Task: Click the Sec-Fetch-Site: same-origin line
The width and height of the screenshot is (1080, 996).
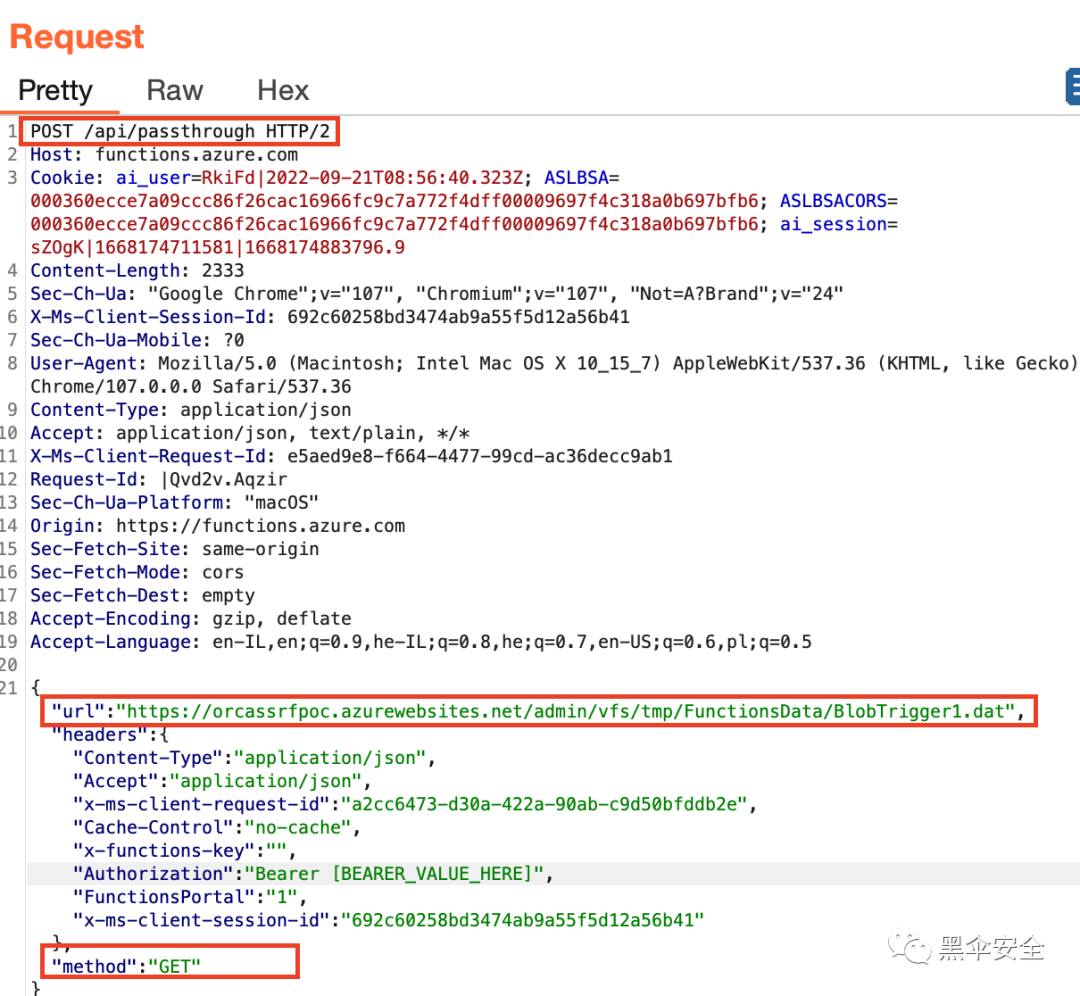Action: 174,549
